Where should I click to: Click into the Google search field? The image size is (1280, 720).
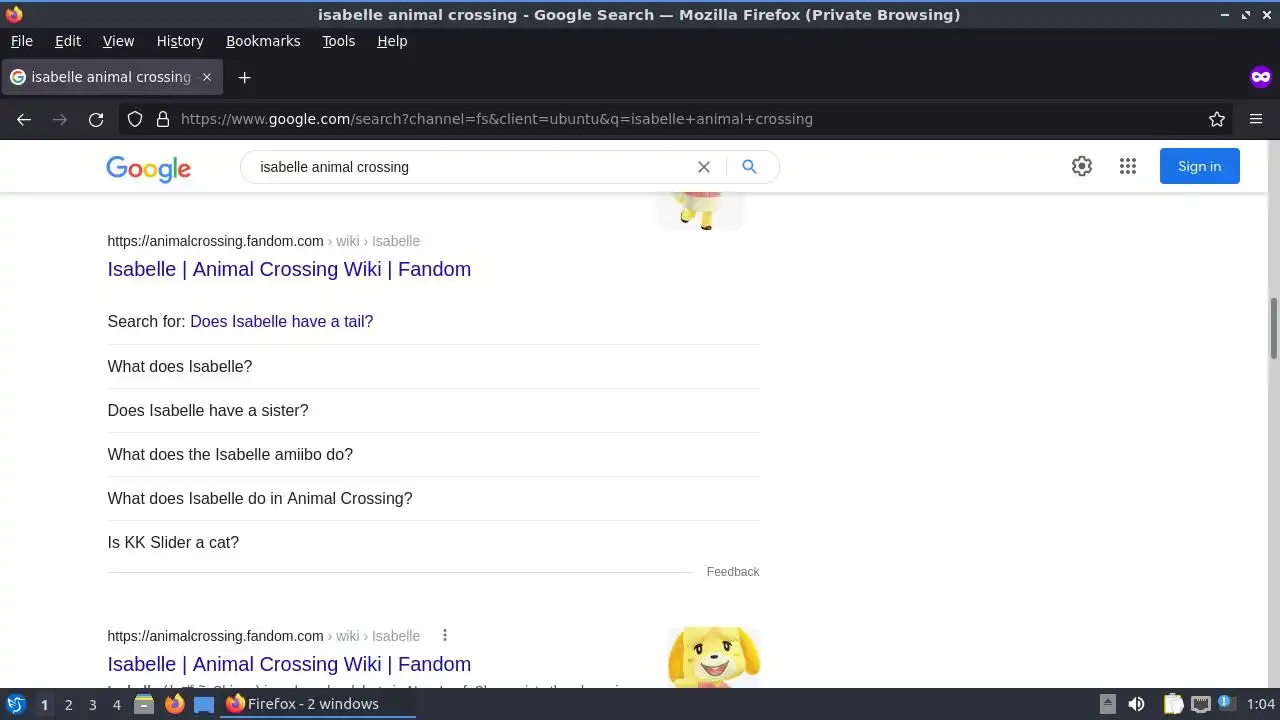(x=470, y=167)
